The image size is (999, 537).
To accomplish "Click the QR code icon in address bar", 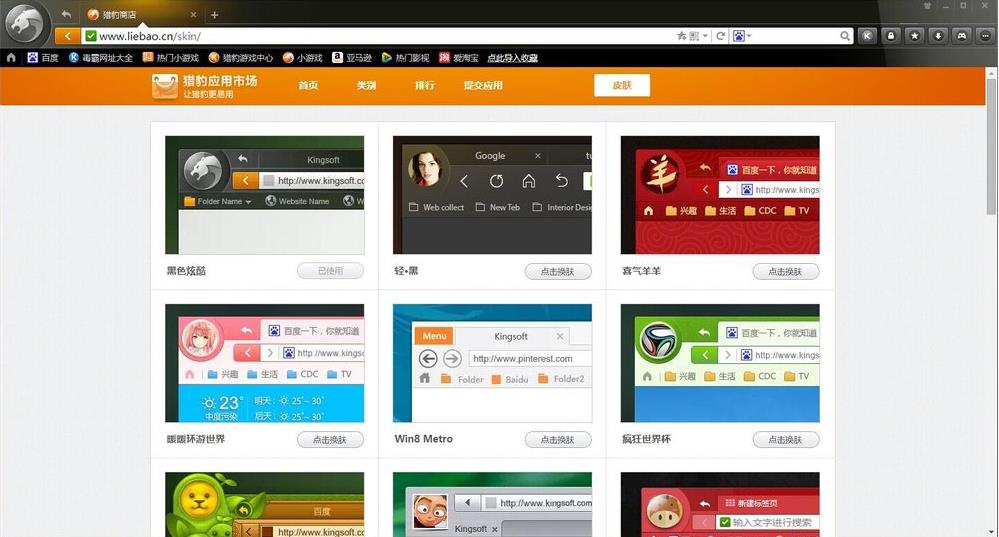I will tap(694, 36).
